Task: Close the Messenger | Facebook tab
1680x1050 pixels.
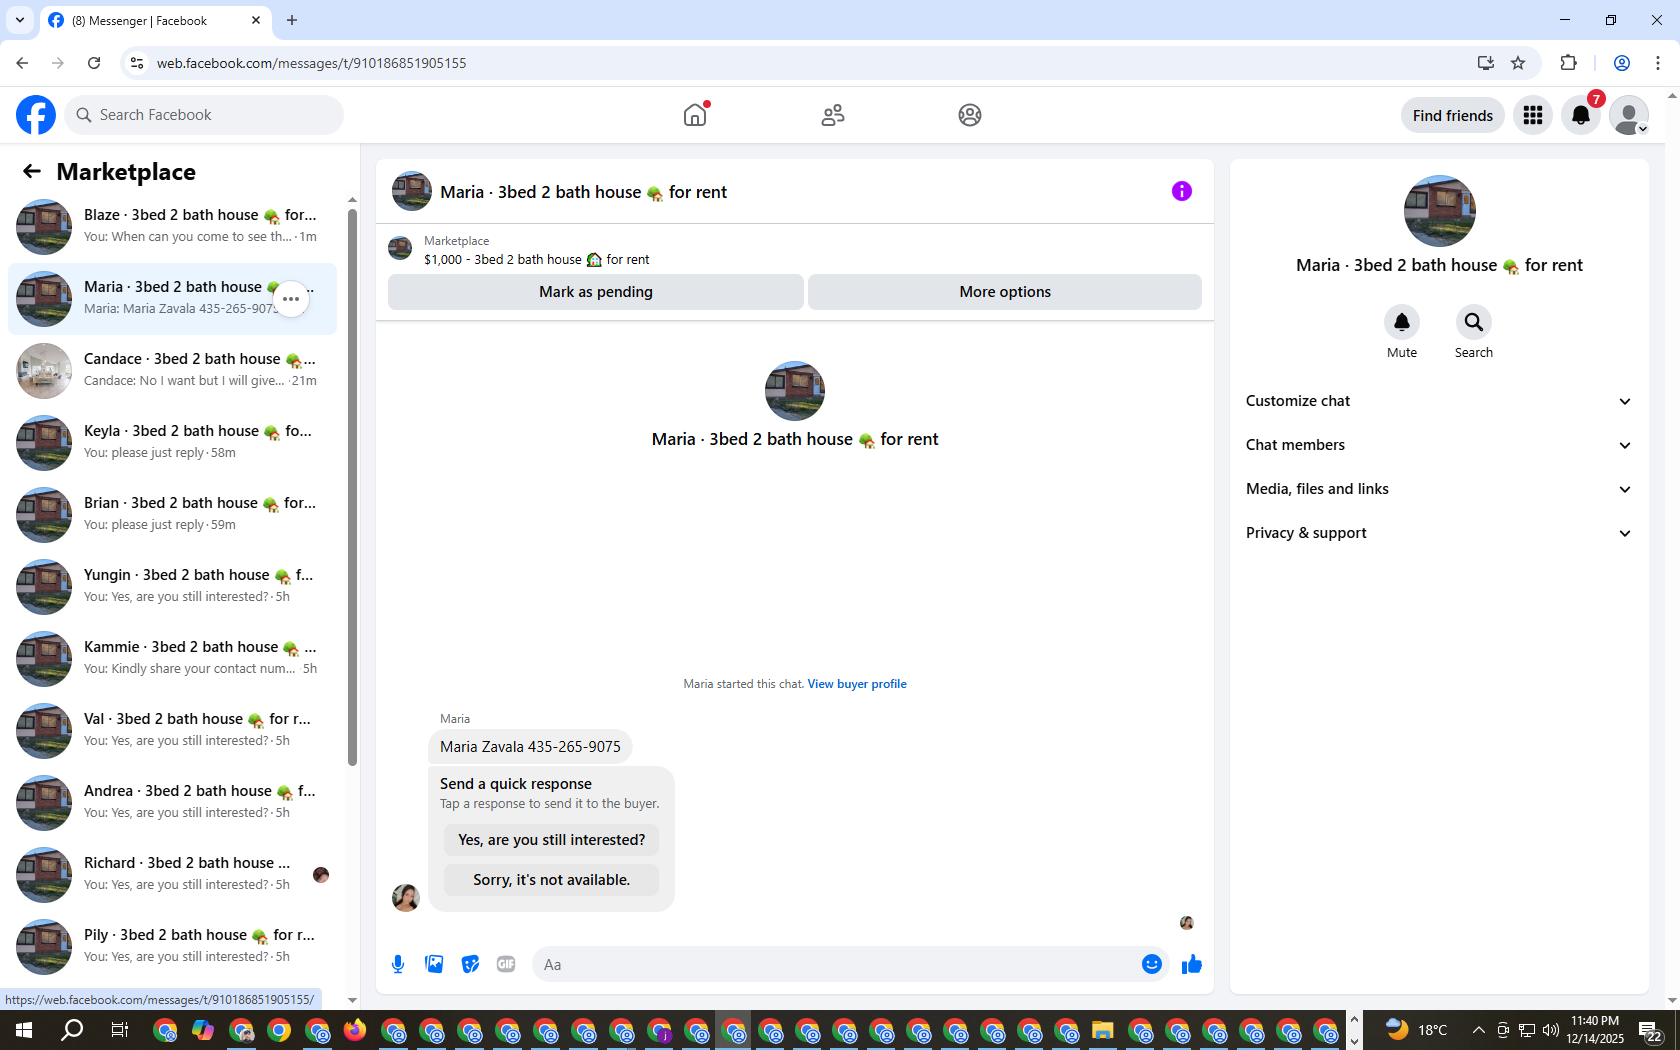Action: tap(256, 20)
